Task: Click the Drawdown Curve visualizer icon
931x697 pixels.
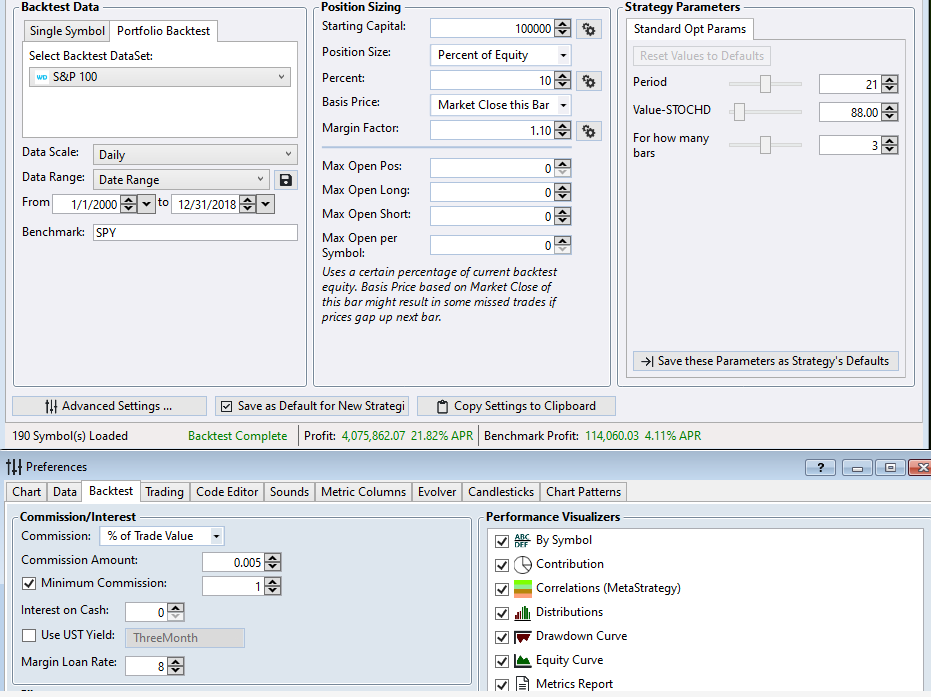Action: click(522, 636)
